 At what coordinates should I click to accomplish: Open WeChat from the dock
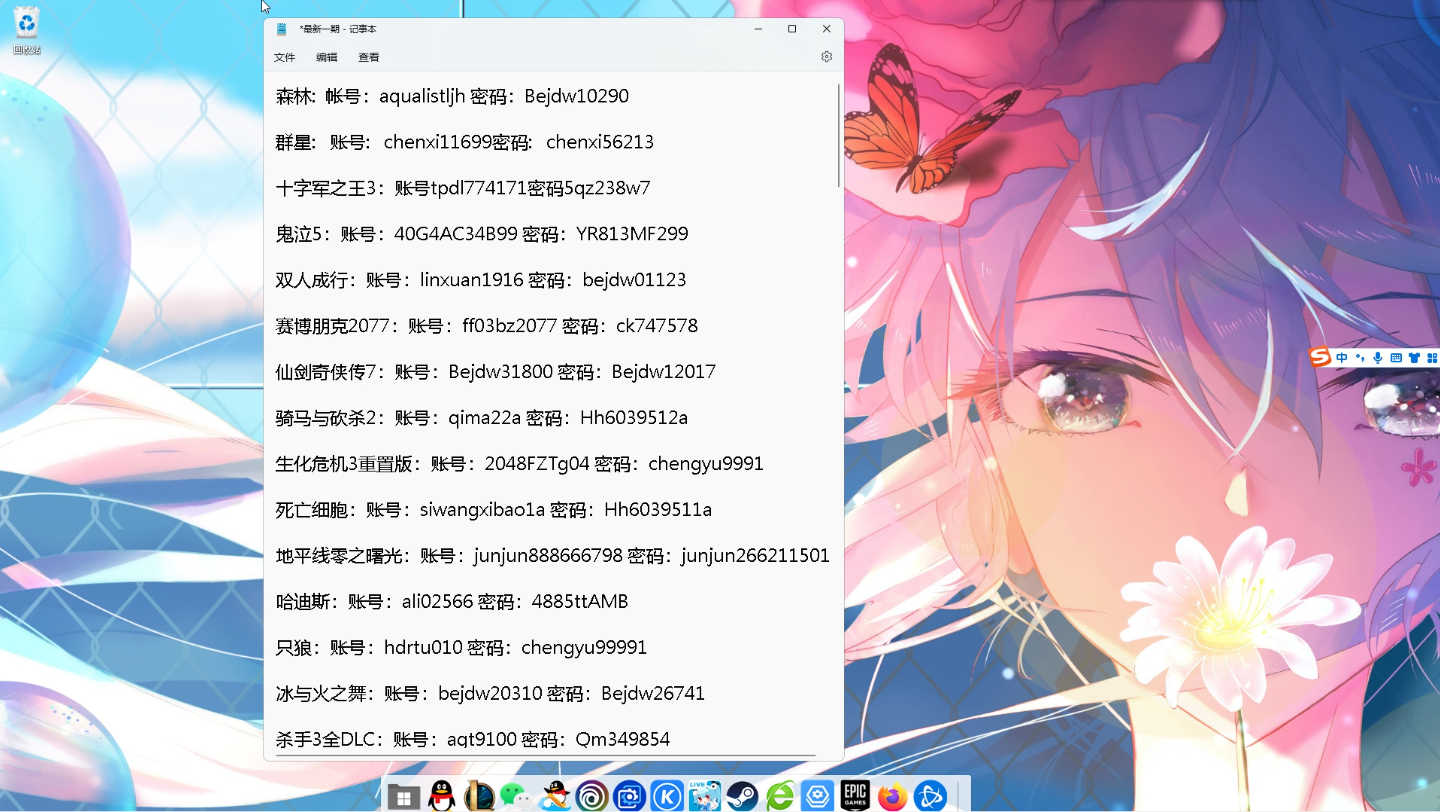[516, 796]
